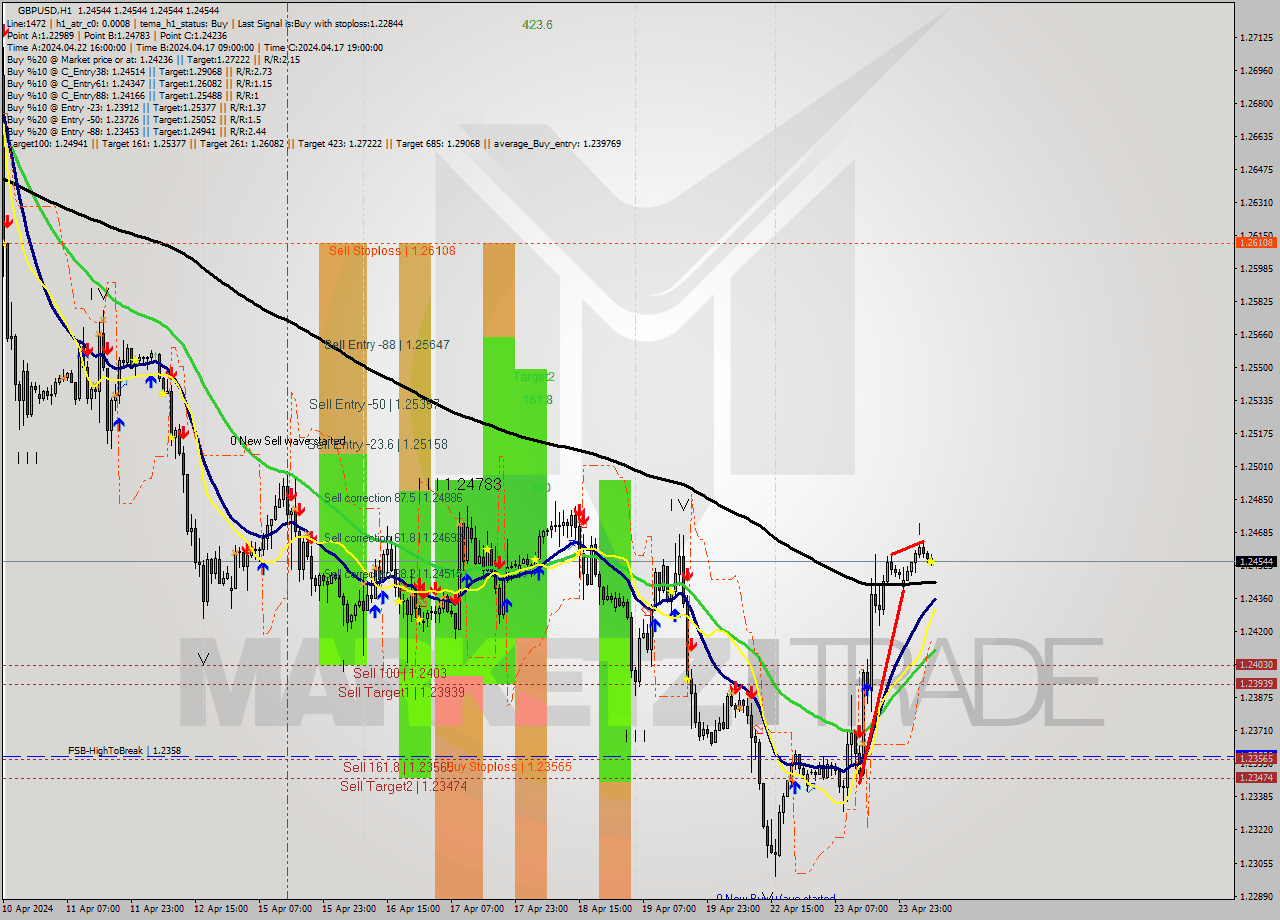The image size is (1280, 920).
Task: Click the '12 Apr 15:00' time label
Action: pos(221,910)
